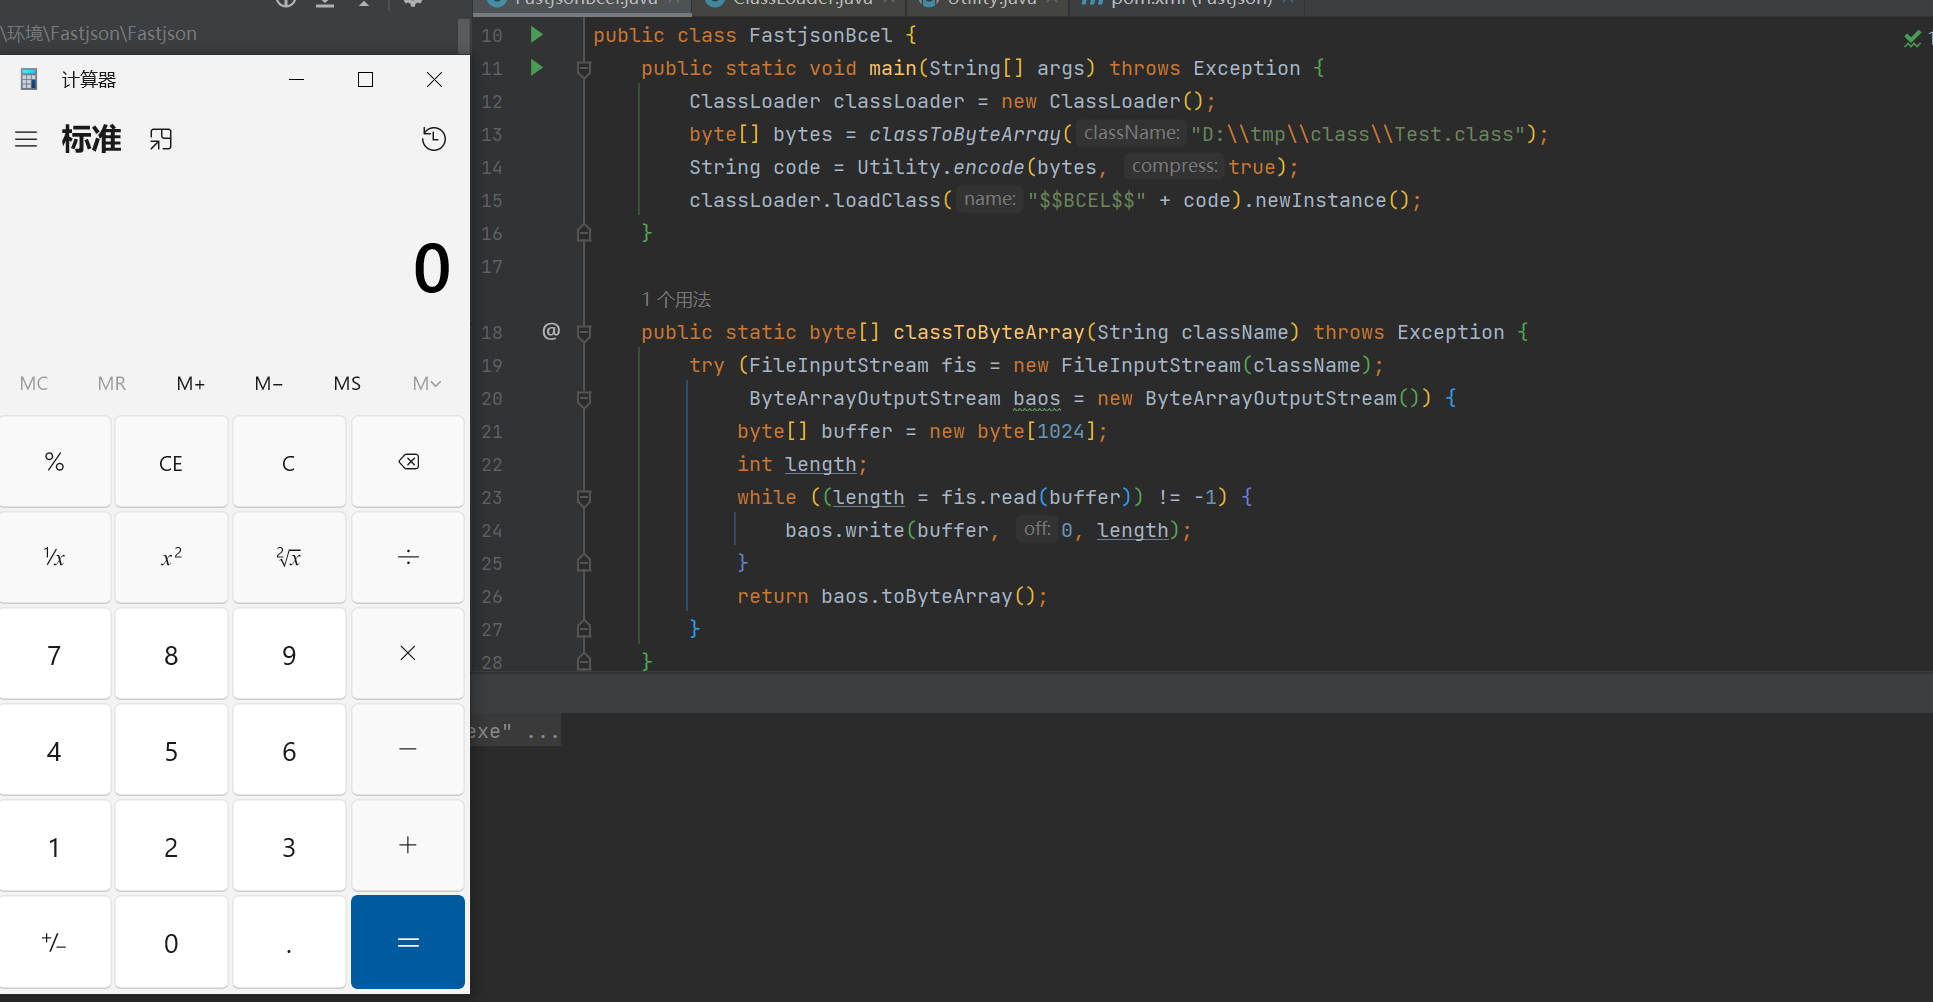Screen dimensions: 1933x1002
Task: Click the CE clear entry key
Action: tap(171, 462)
